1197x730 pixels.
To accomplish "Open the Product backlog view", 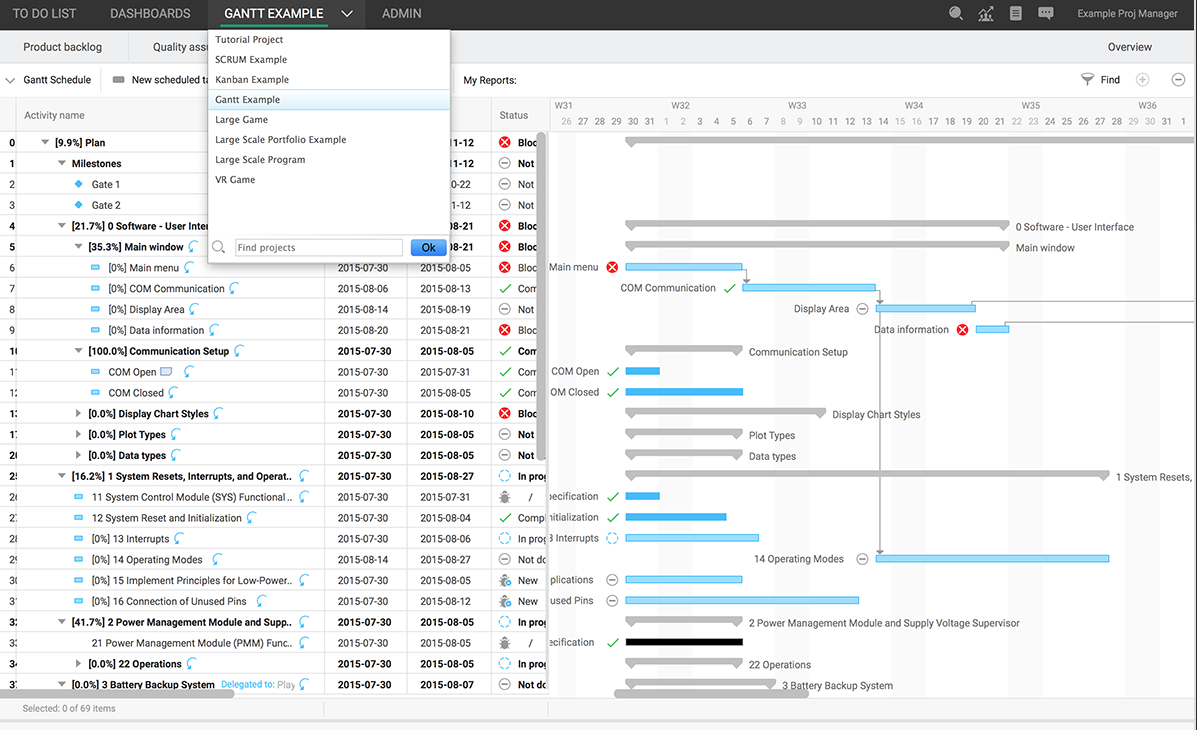I will coord(63,47).
